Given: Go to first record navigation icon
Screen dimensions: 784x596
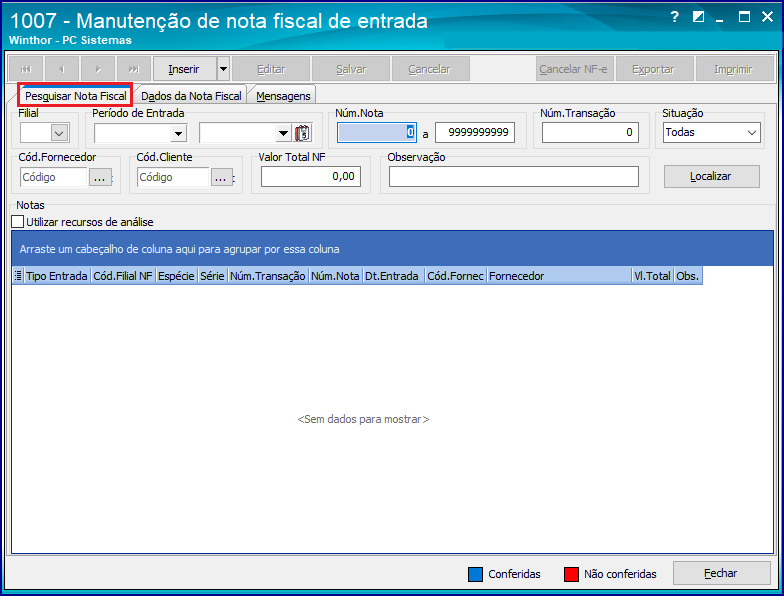Looking at the screenshot, I should [26, 69].
